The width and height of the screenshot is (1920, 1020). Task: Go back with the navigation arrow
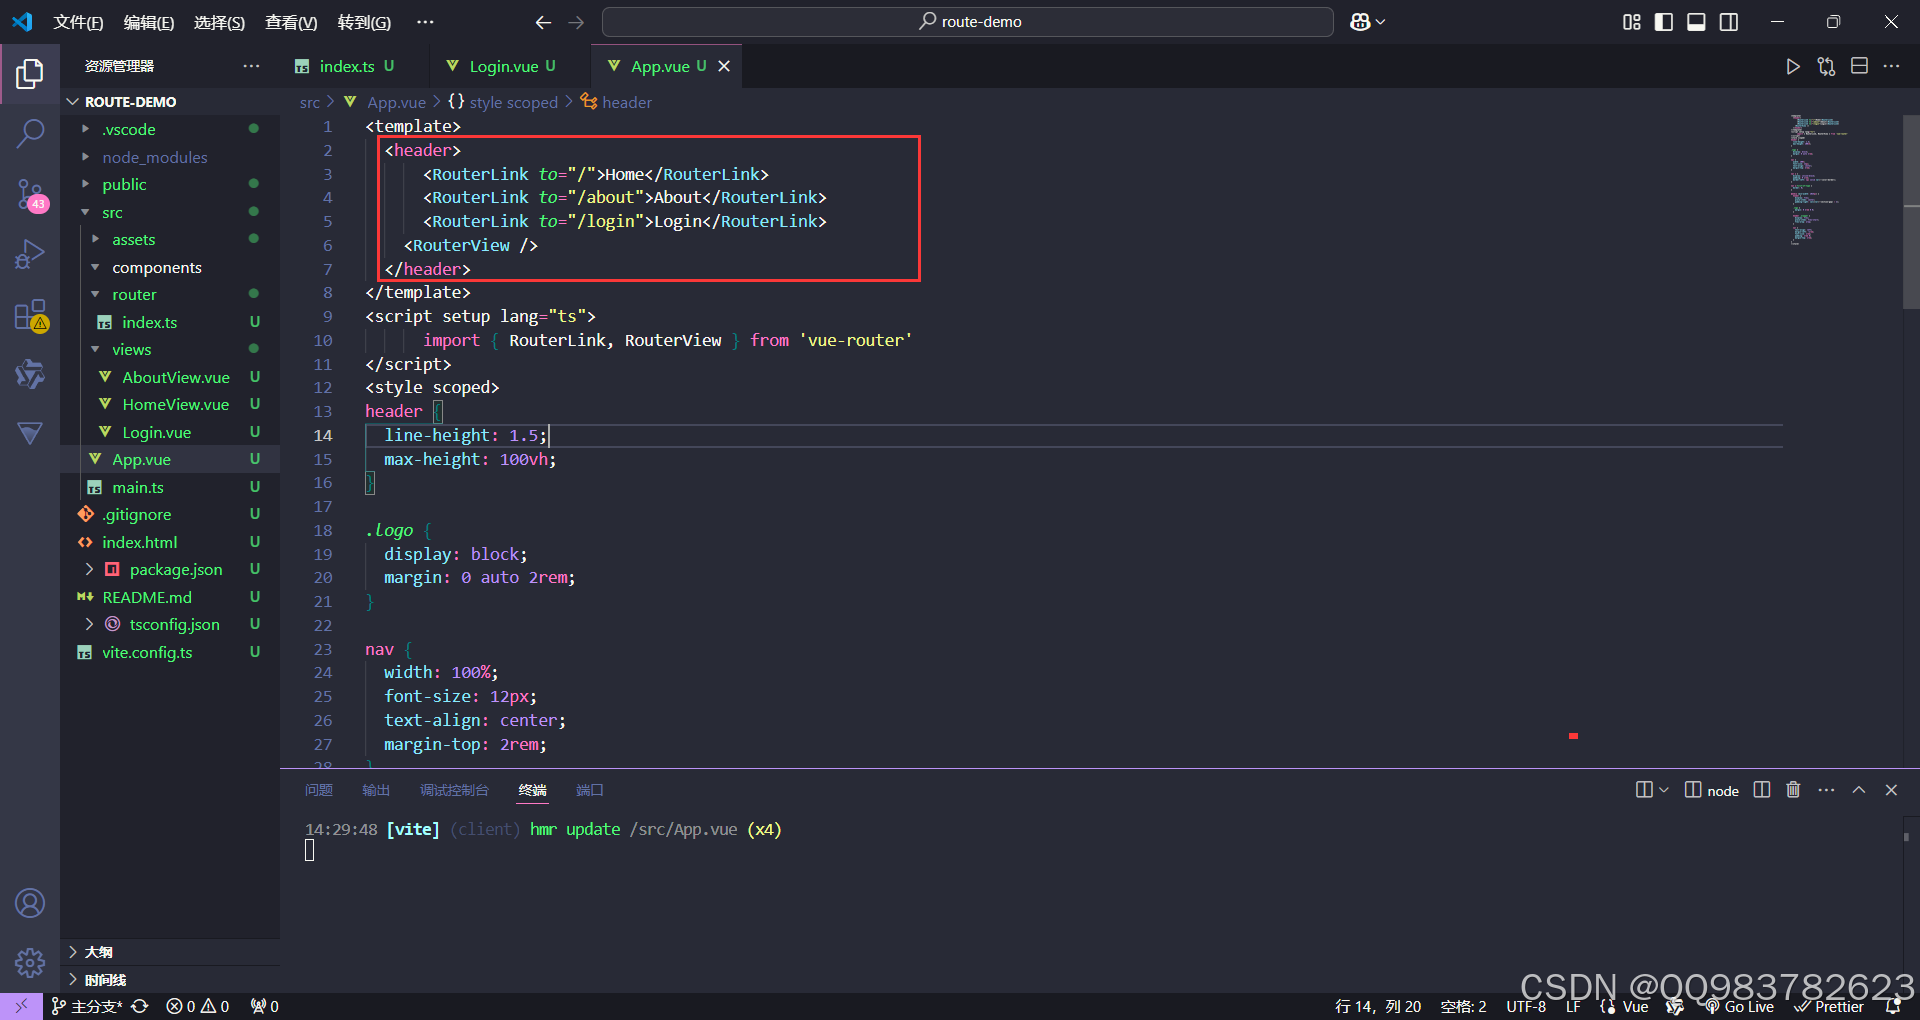pos(543,22)
